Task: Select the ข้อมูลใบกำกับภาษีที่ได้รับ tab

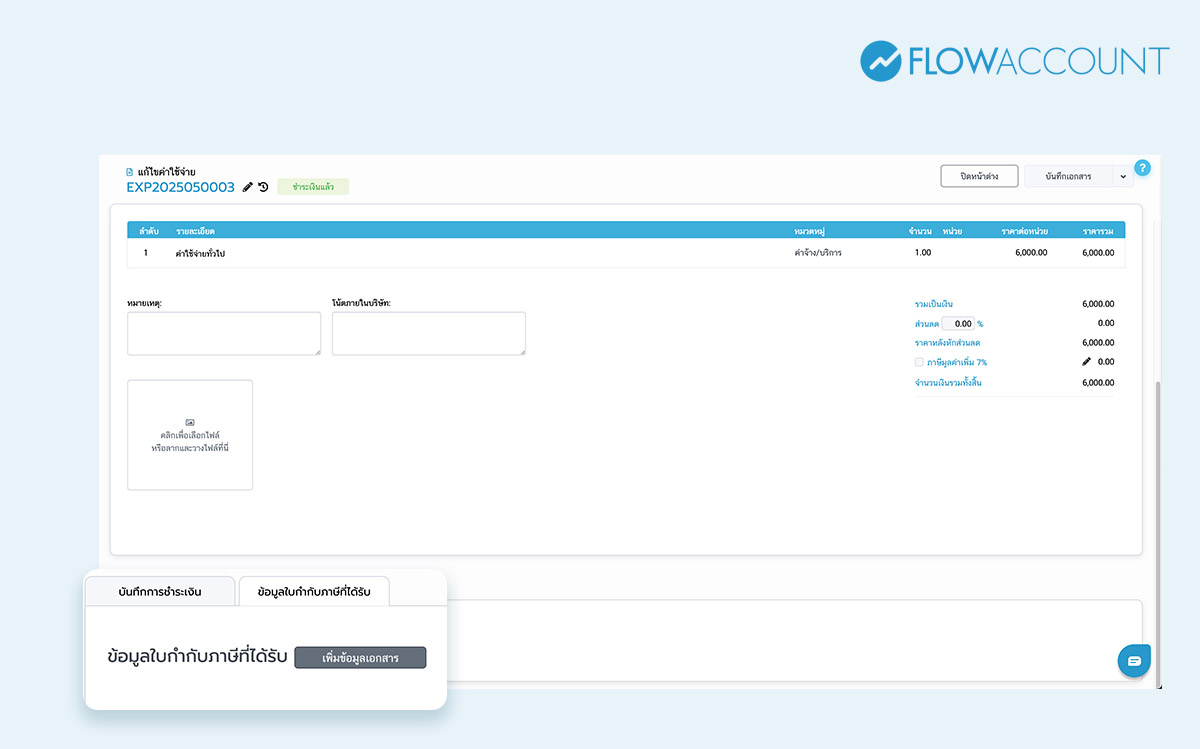Action: click(x=313, y=592)
